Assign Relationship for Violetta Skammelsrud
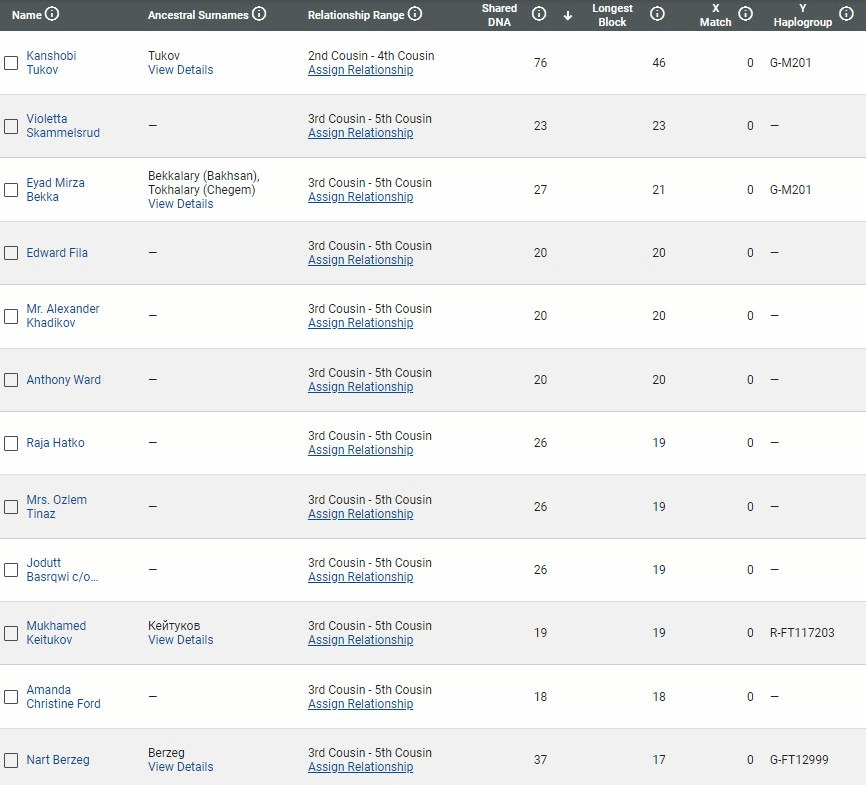 point(360,133)
